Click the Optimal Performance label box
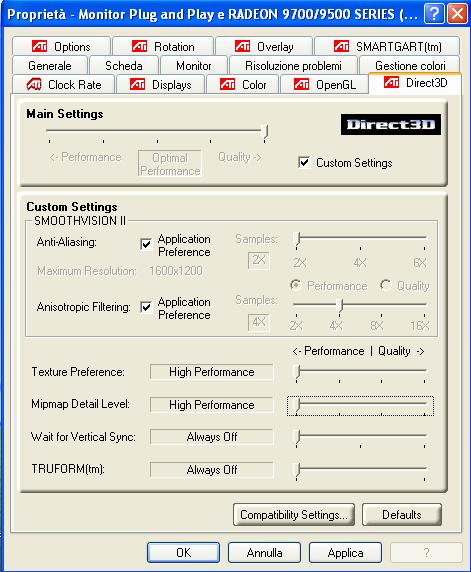 click(x=170, y=164)
